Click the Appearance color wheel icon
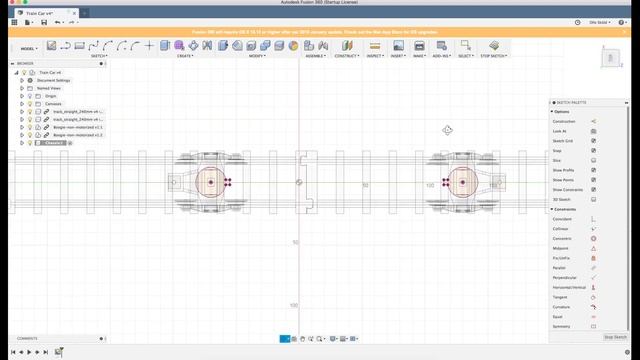This screenshot has height=360, width=640. click(x=293, y=46)
